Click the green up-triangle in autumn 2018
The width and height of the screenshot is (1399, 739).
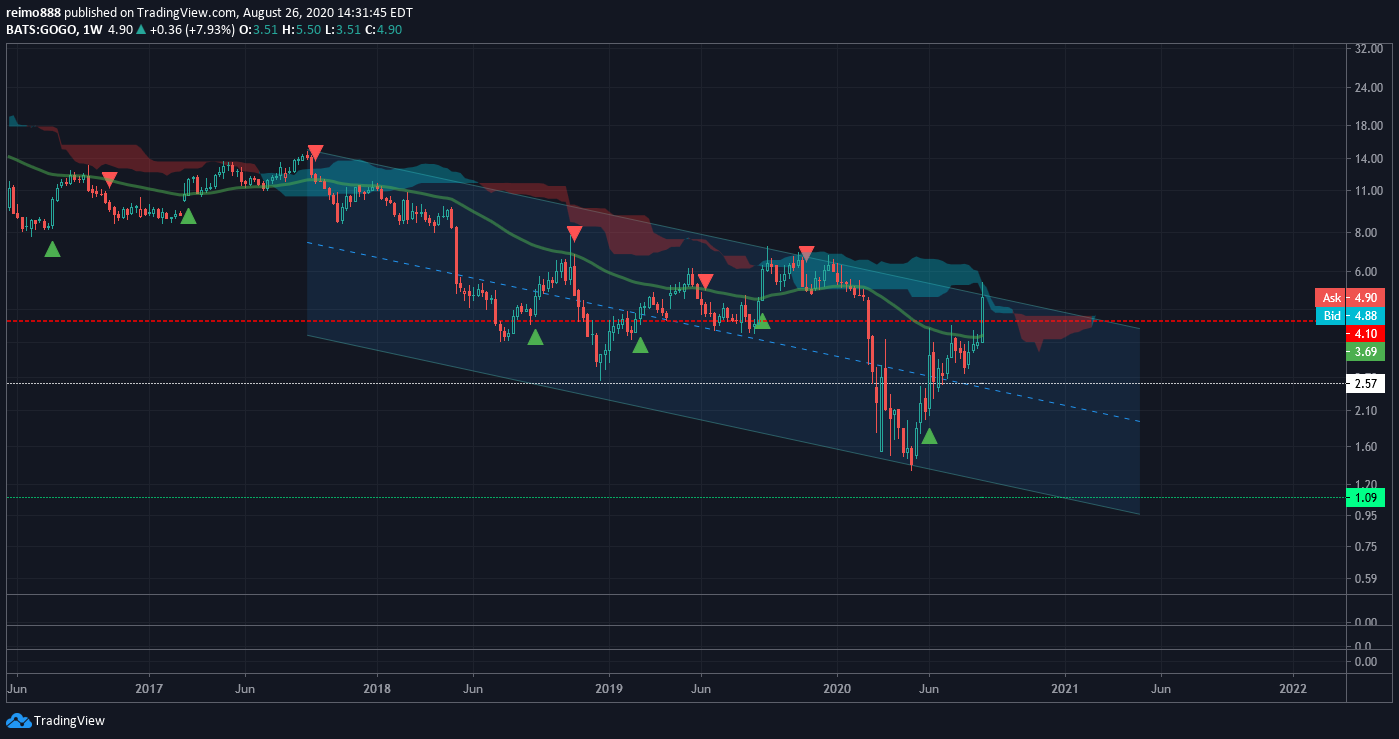pos(535,337)
